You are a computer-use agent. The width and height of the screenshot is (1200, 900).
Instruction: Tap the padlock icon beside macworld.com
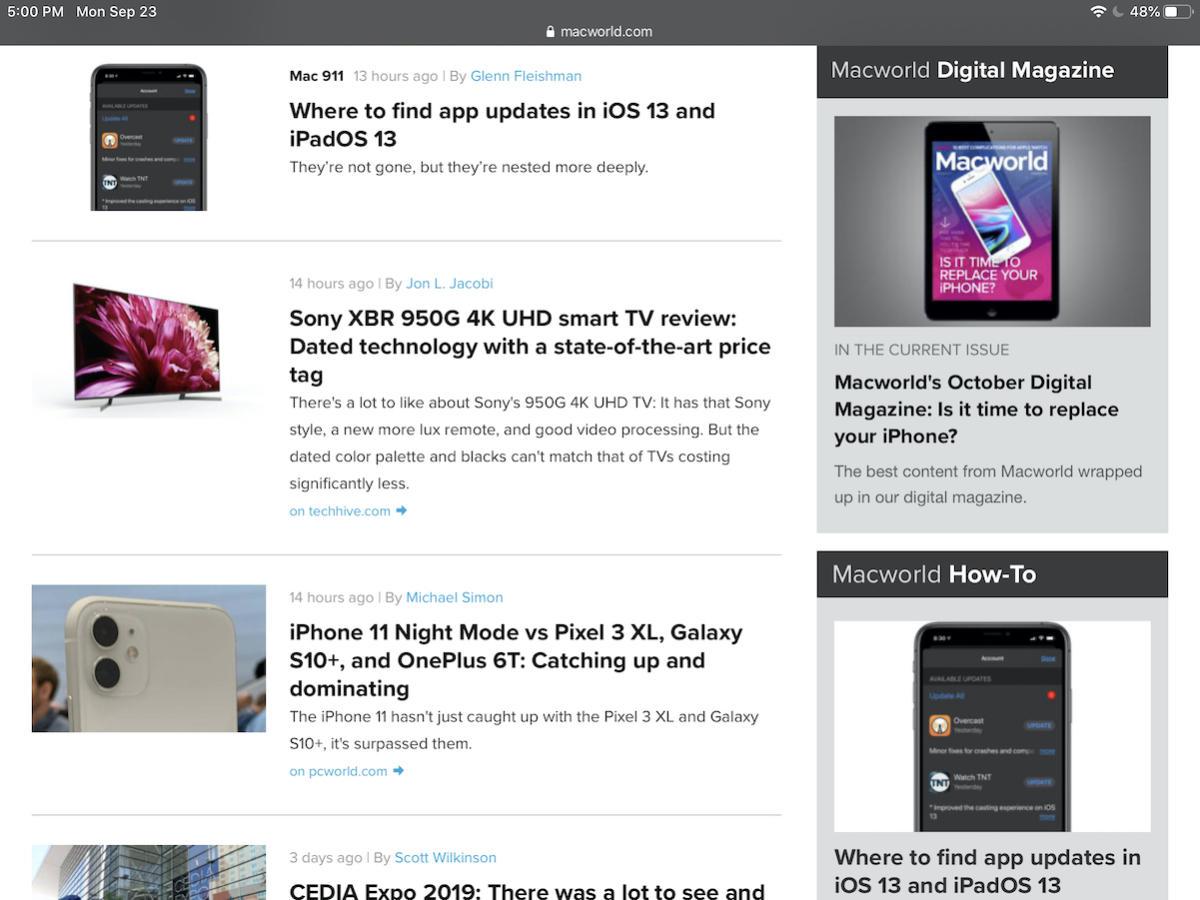tap(550, 32)
